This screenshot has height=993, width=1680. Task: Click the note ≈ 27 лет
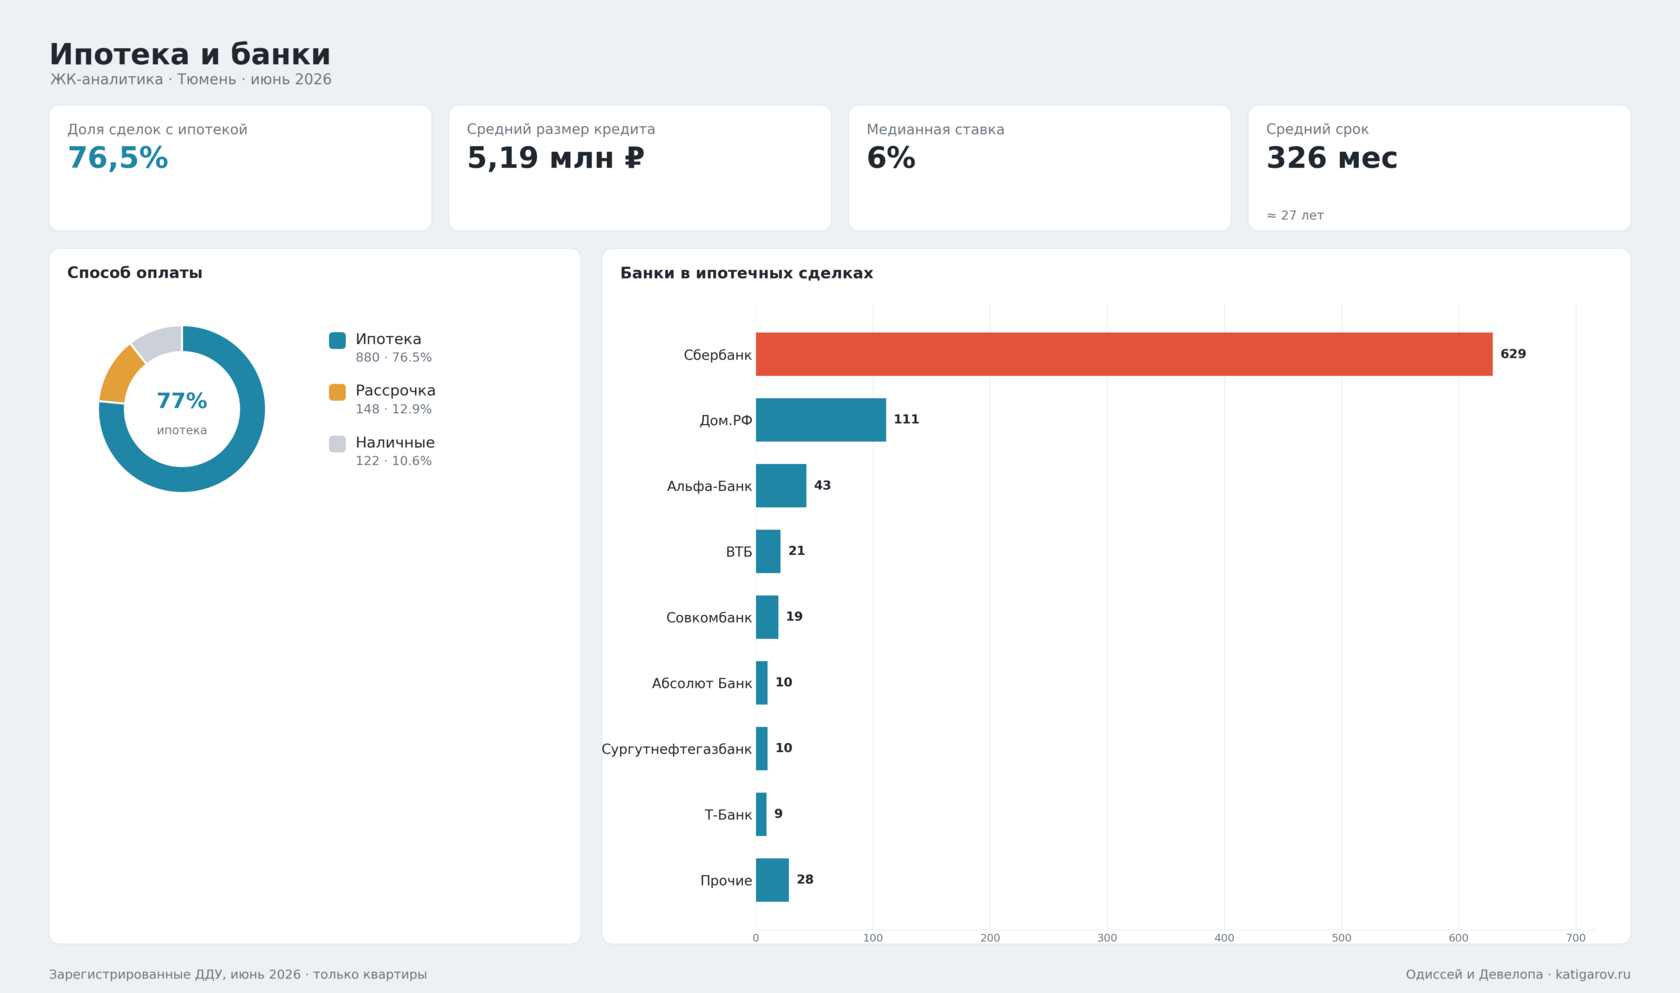[1295, 216]
